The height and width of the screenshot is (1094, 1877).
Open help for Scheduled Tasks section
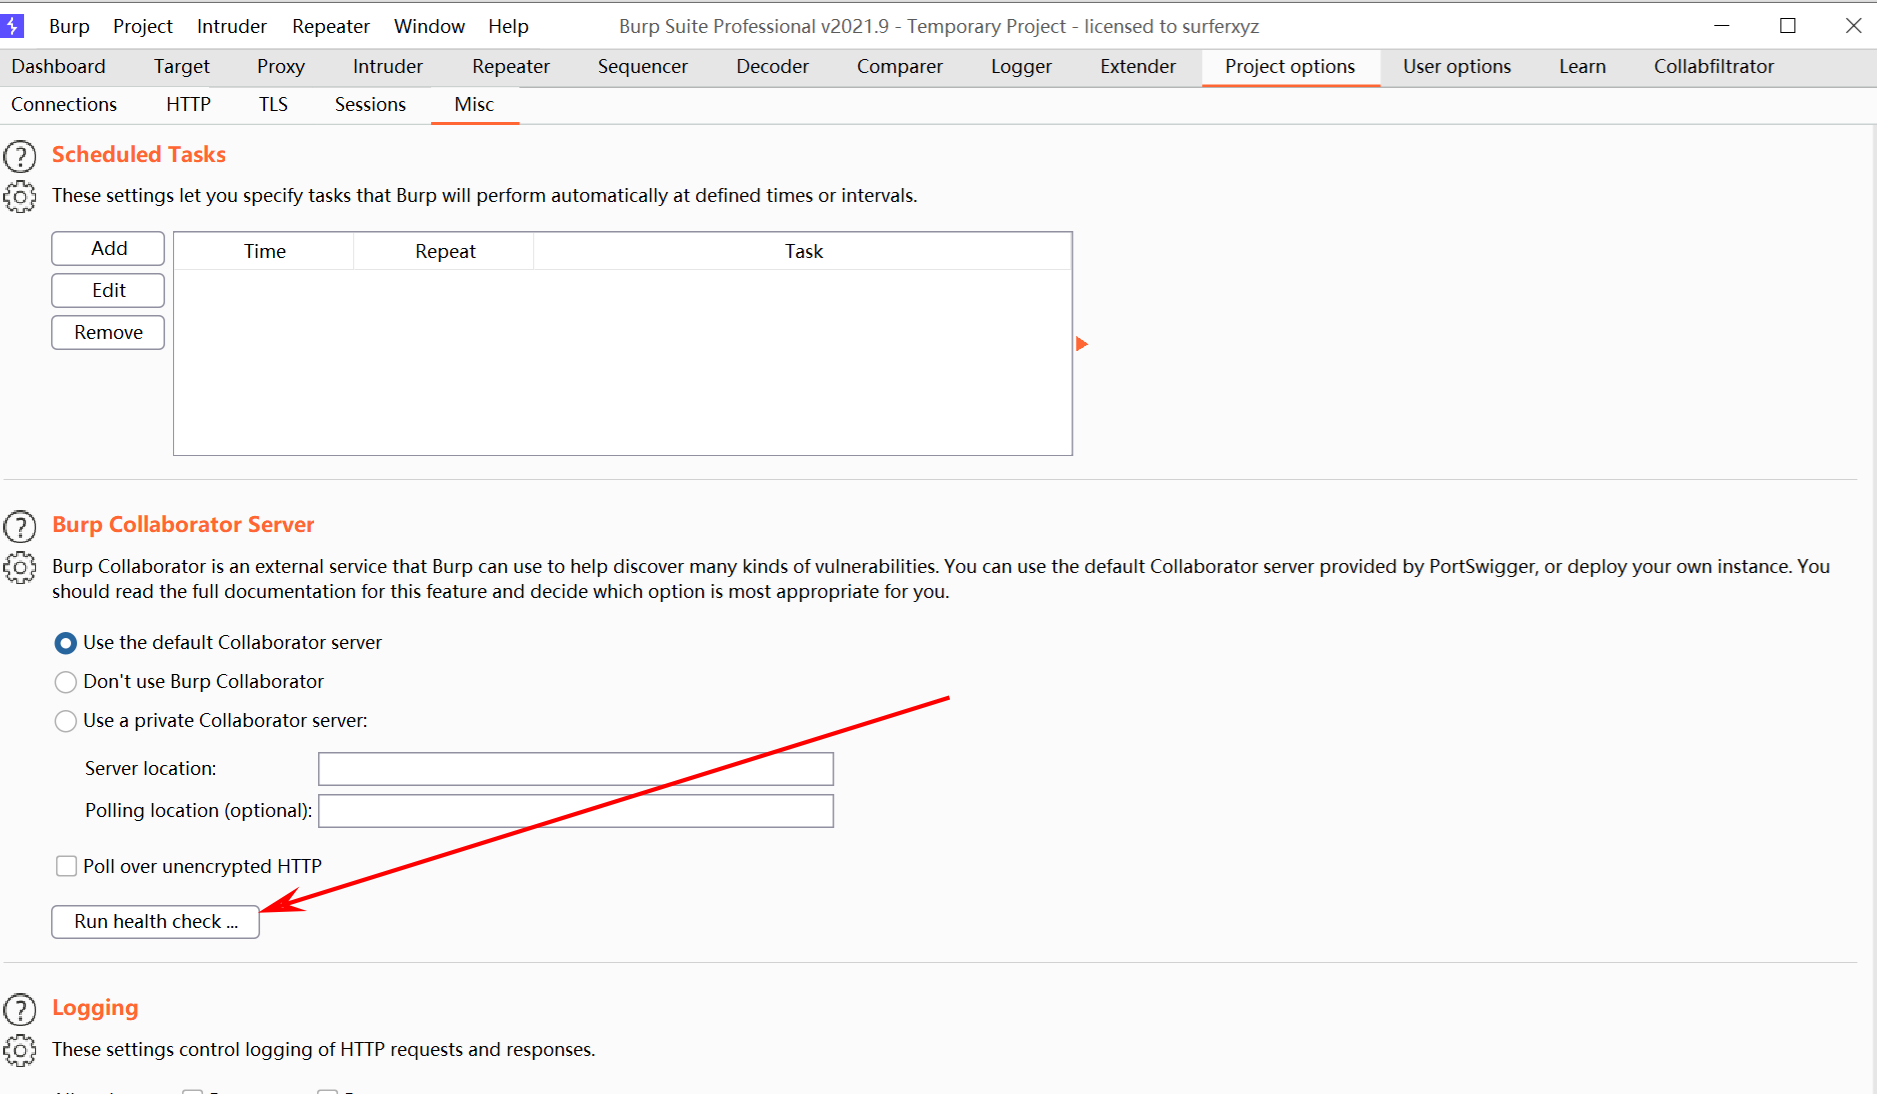[x=20, y=156]
